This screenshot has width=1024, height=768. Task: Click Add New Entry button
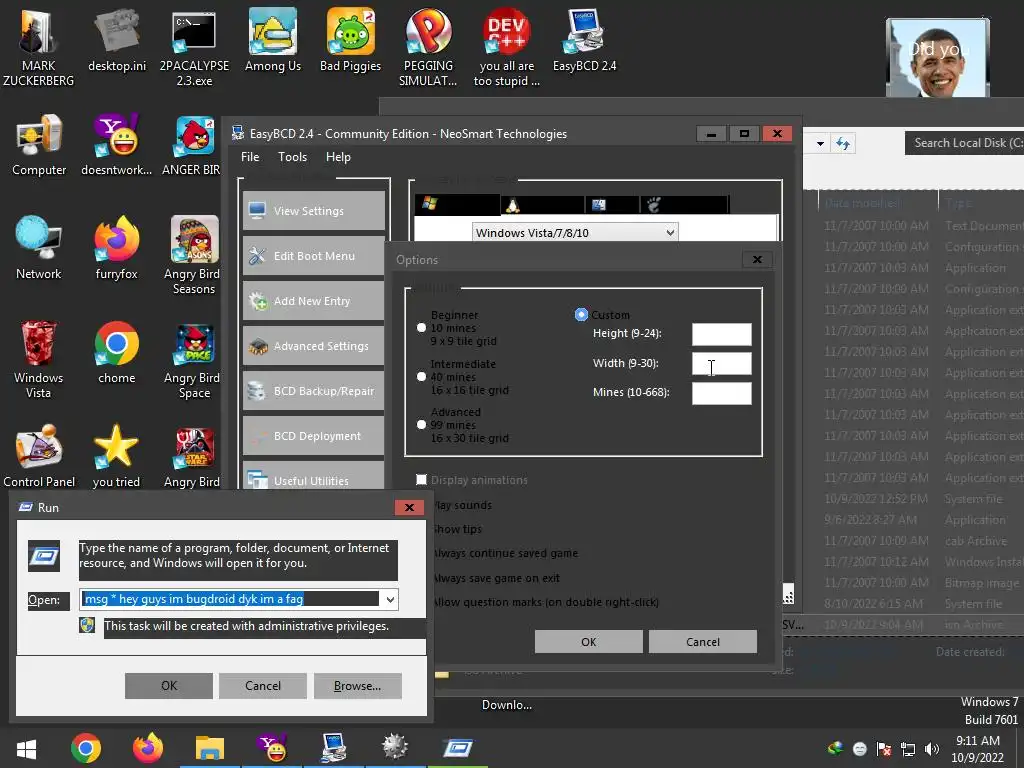[313, 301]
